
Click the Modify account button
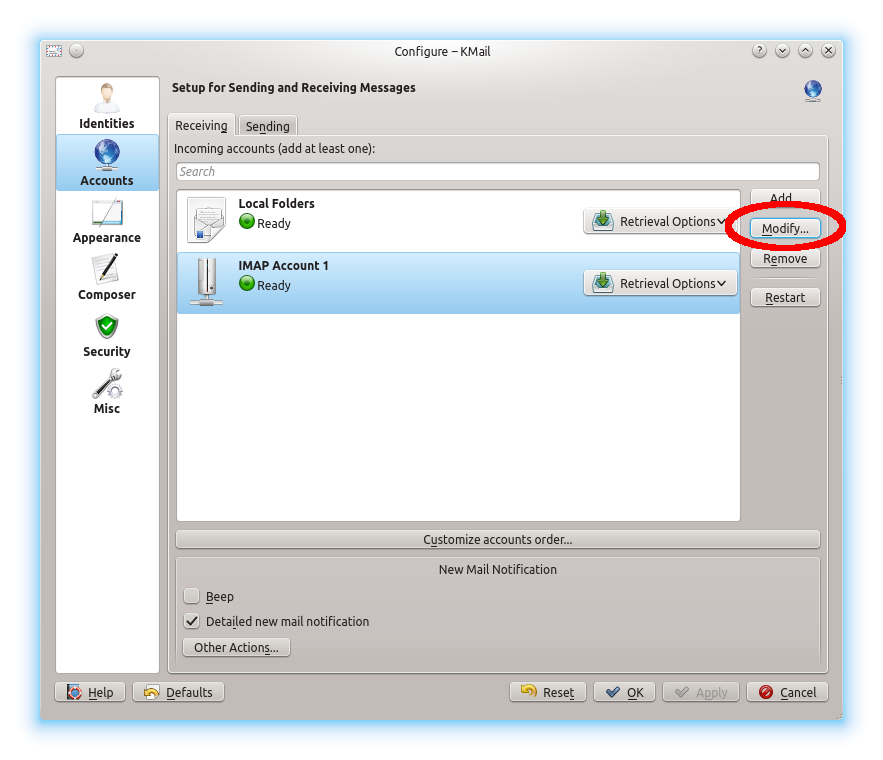(785, 229)
